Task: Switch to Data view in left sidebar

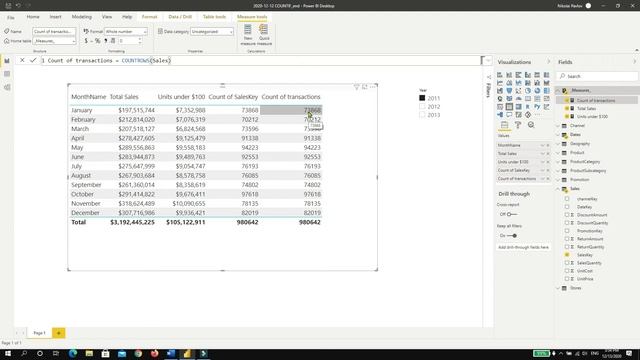Action: [x=7, y=74]
